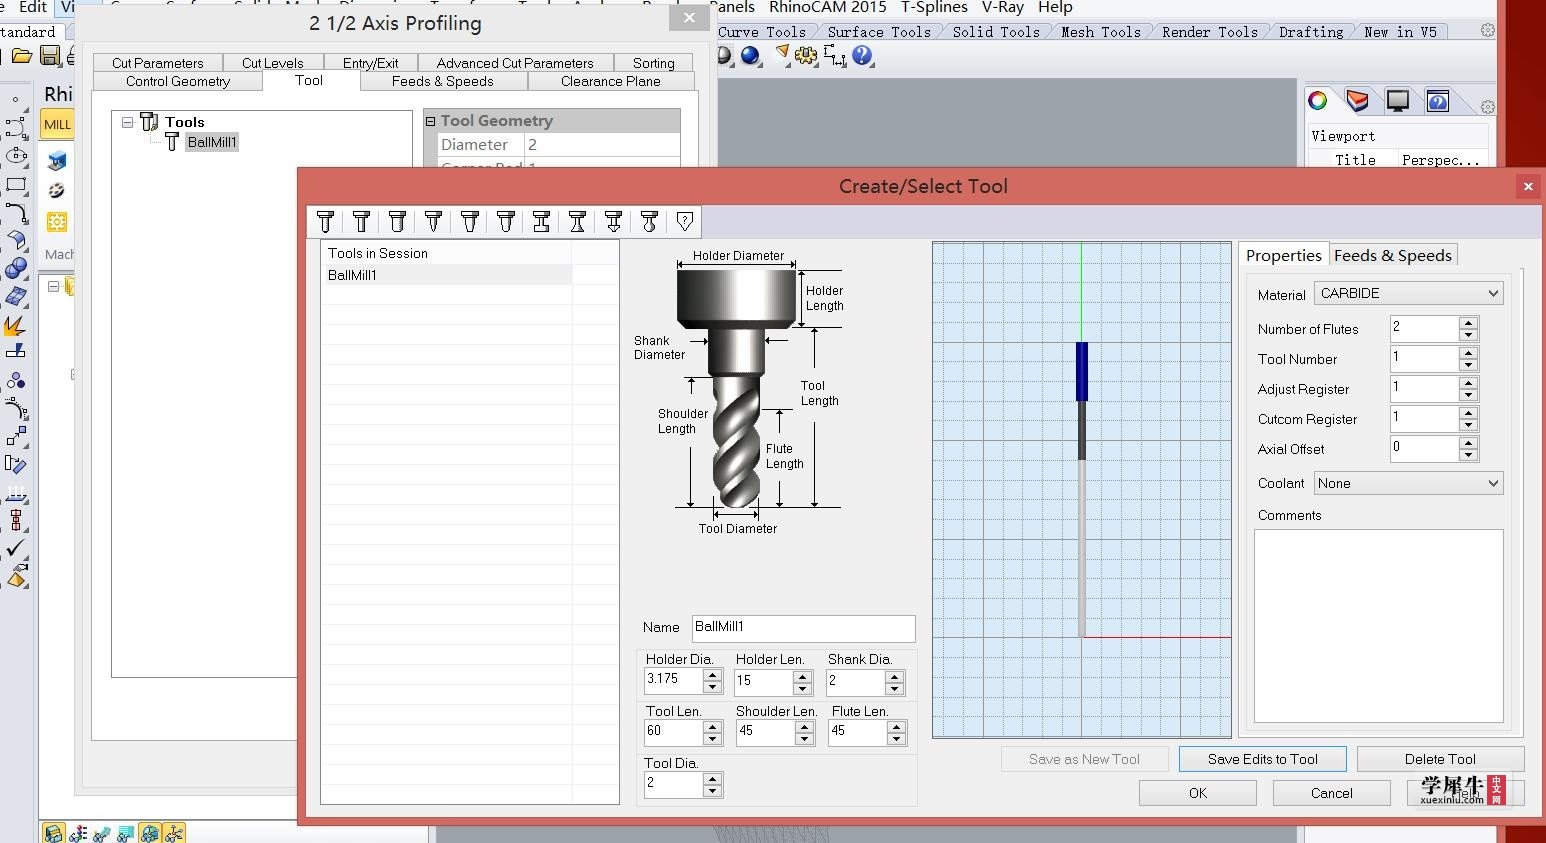
Task: Increase Axial Offset spinner value
Action: 1468,443
